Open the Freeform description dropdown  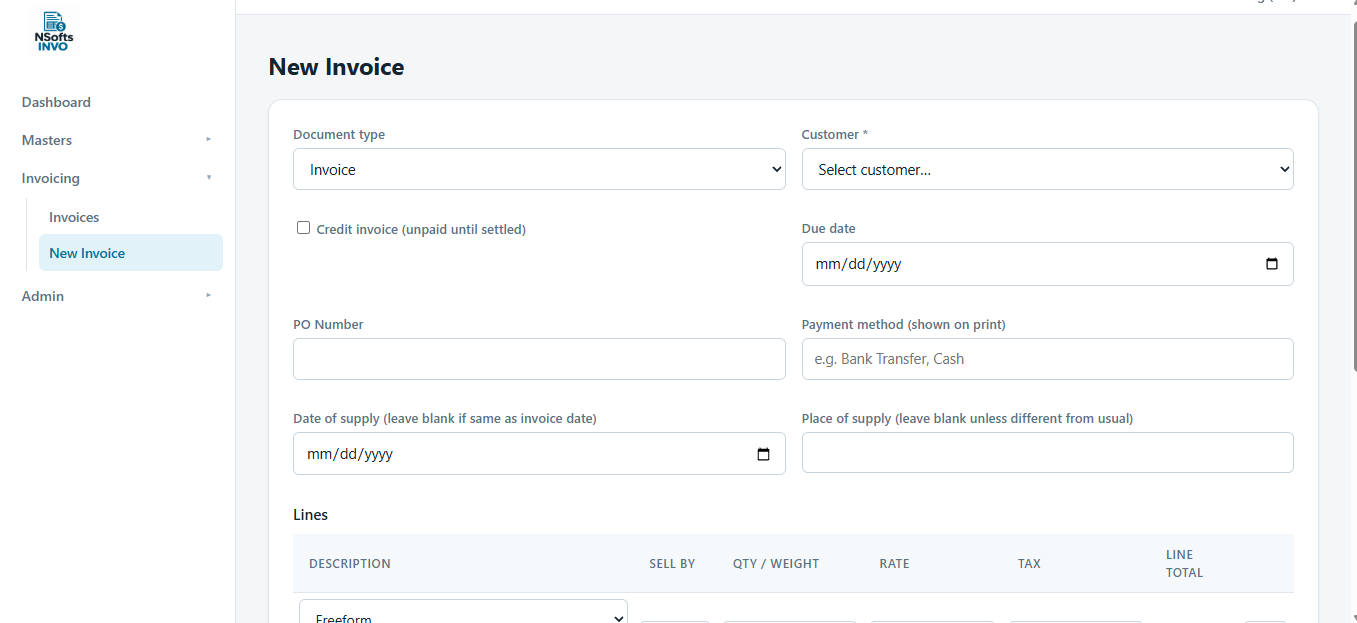(x=463, y=611)
